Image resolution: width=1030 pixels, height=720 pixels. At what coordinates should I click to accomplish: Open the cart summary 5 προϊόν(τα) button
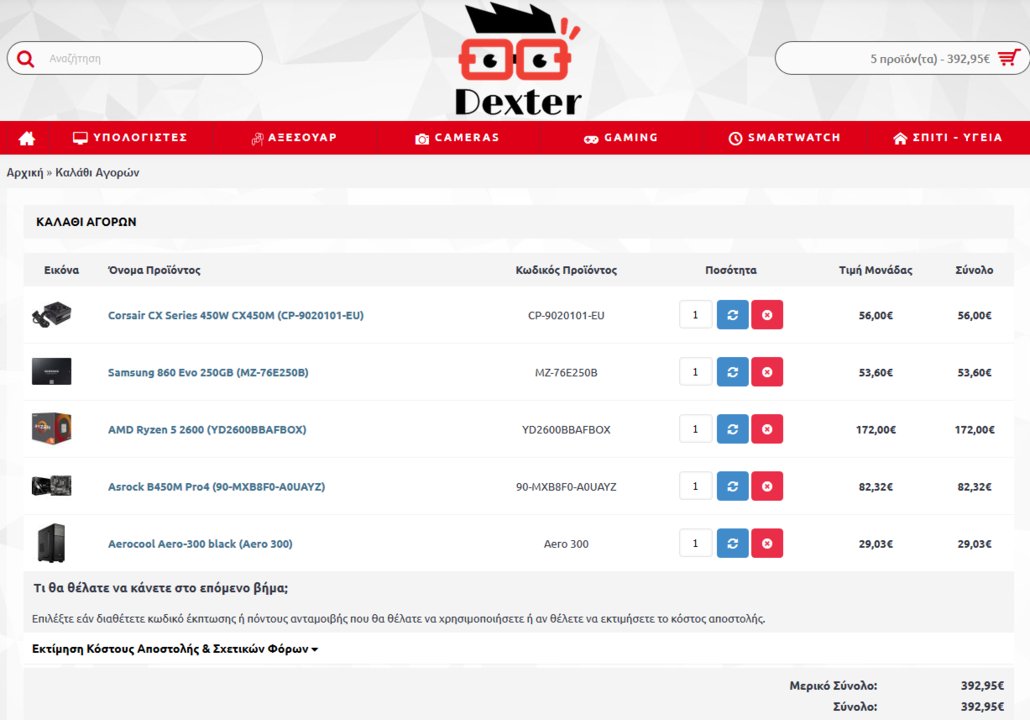(902, 58)
